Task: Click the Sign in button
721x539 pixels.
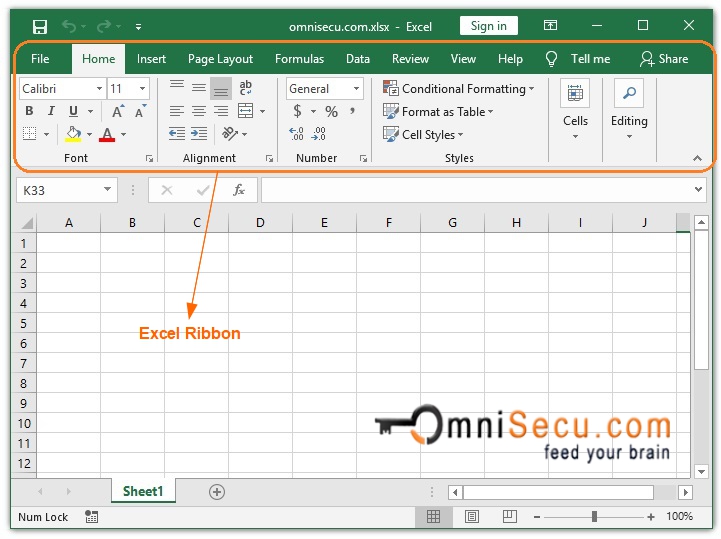Action: point(488,26)
